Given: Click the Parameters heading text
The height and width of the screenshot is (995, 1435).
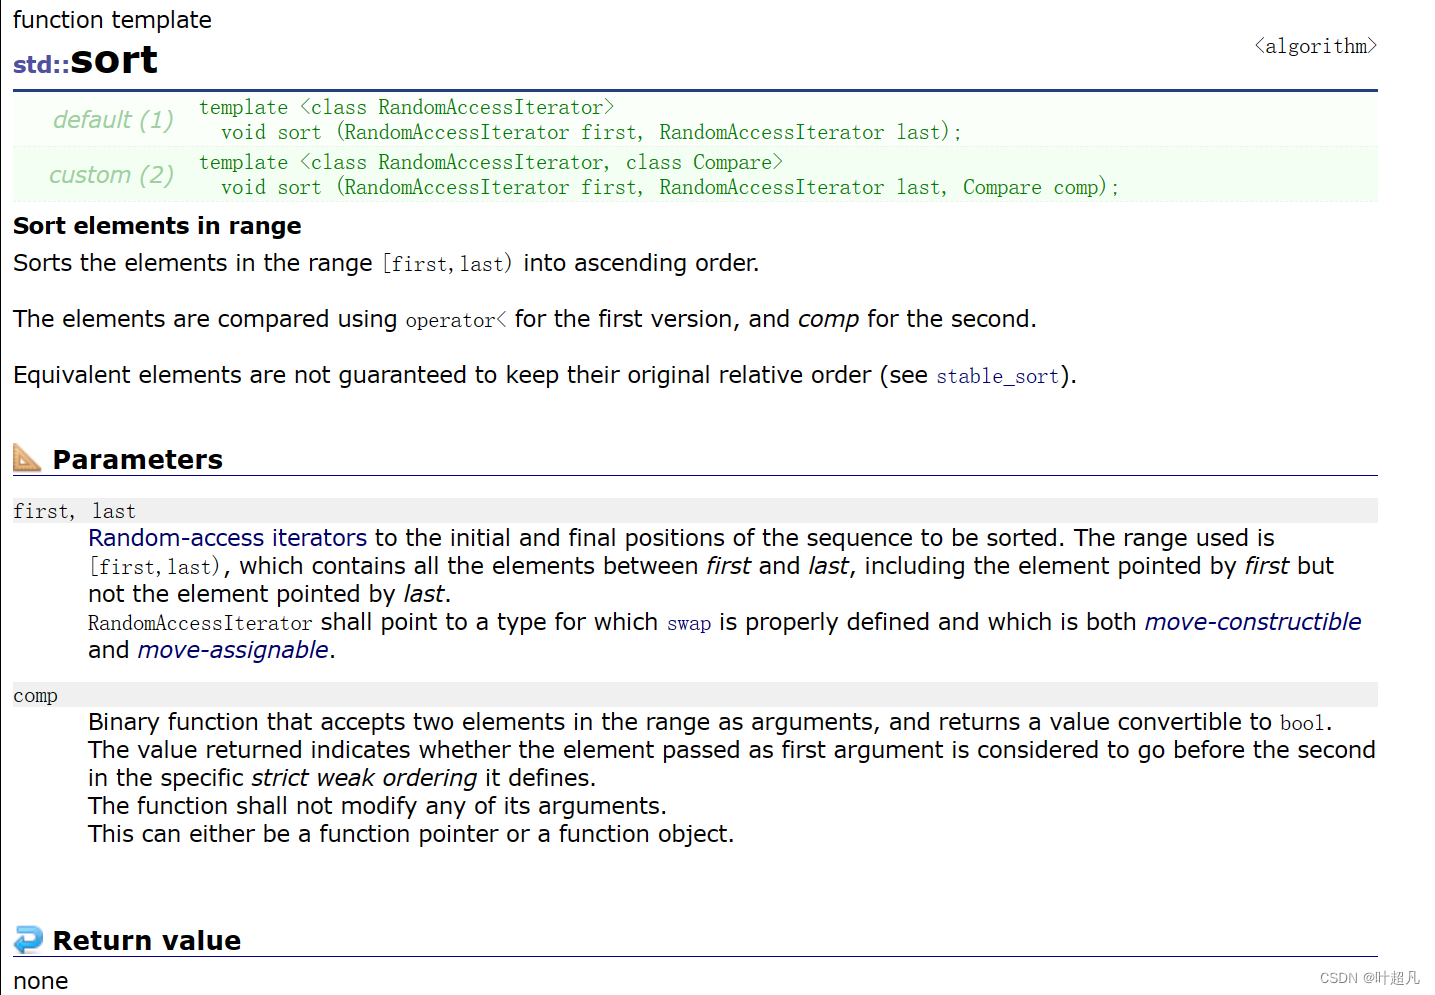Looking at the screenshot, I should pos(138,459).
